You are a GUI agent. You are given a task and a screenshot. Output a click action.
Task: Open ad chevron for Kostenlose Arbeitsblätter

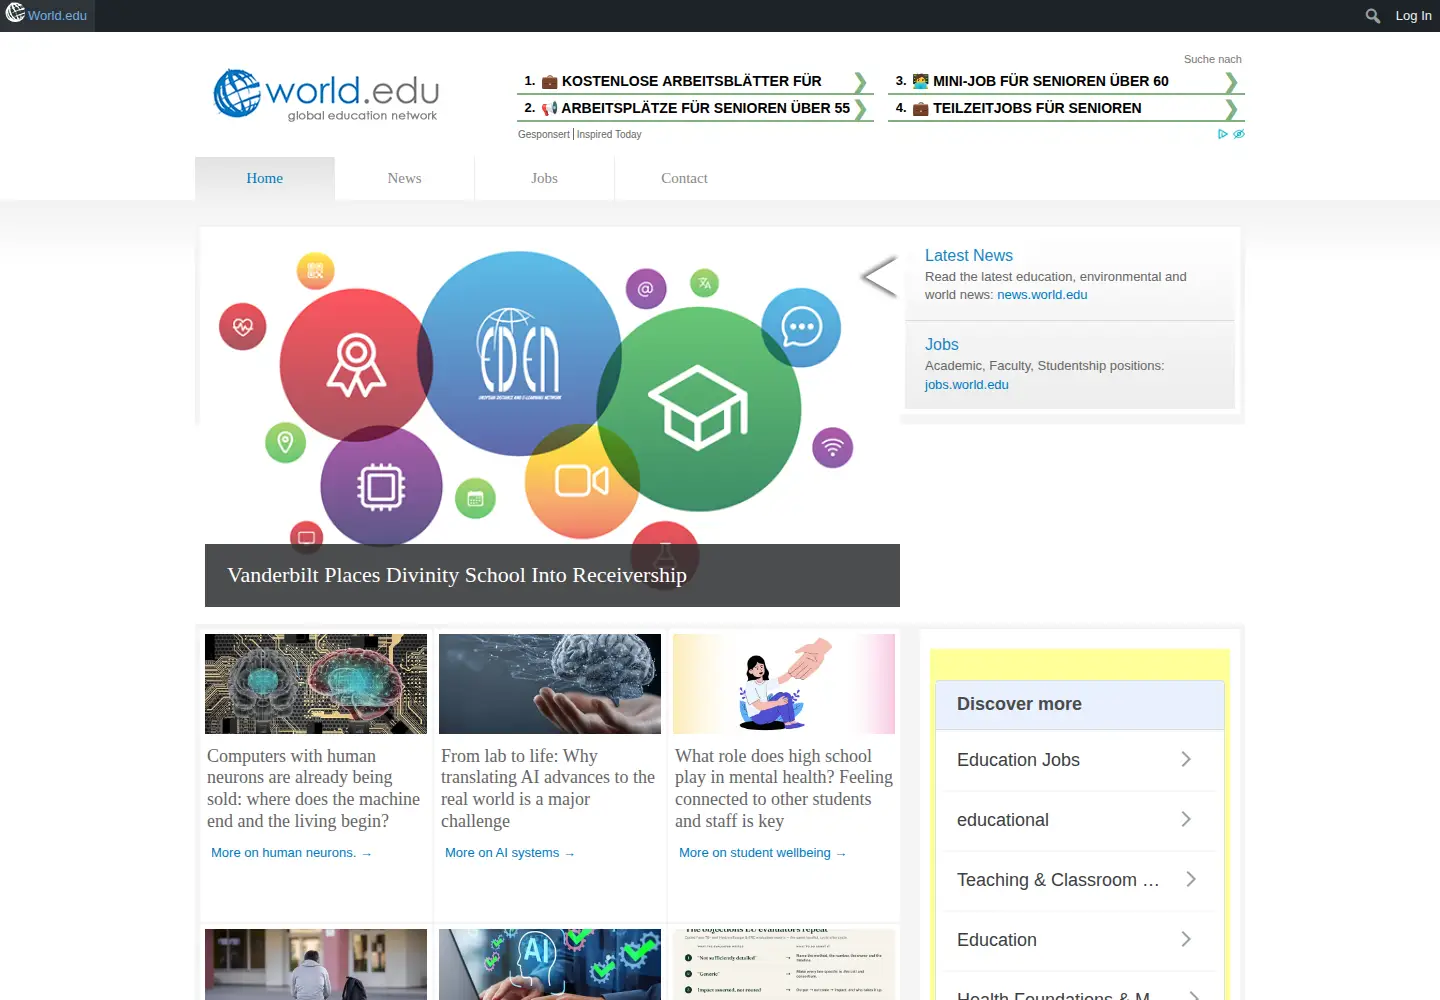[859, 82]
